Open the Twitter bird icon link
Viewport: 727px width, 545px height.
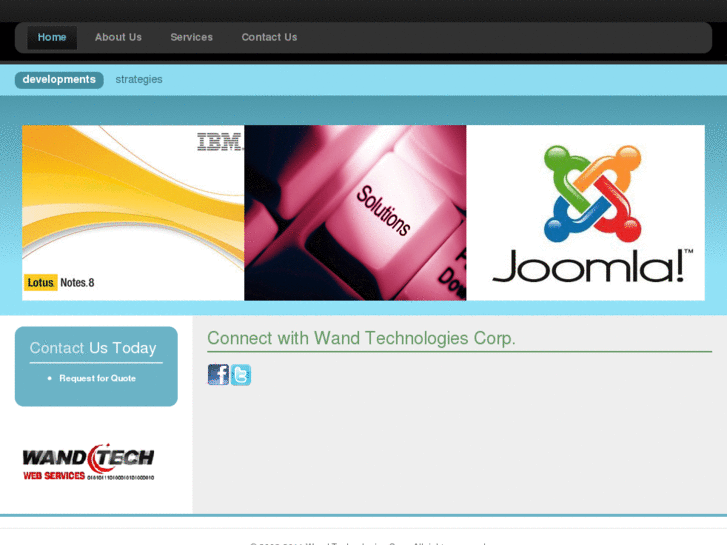click(x=241, y=375)
